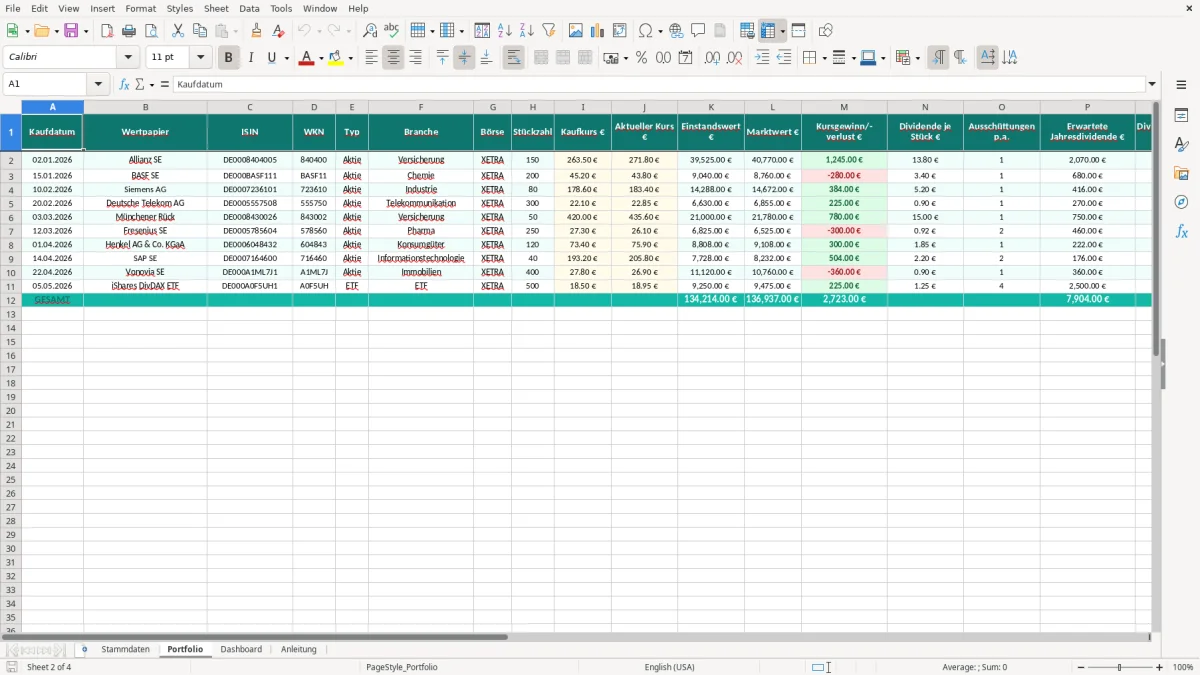Align text right
1200x675 pixels.
click(x=415, y=58)
